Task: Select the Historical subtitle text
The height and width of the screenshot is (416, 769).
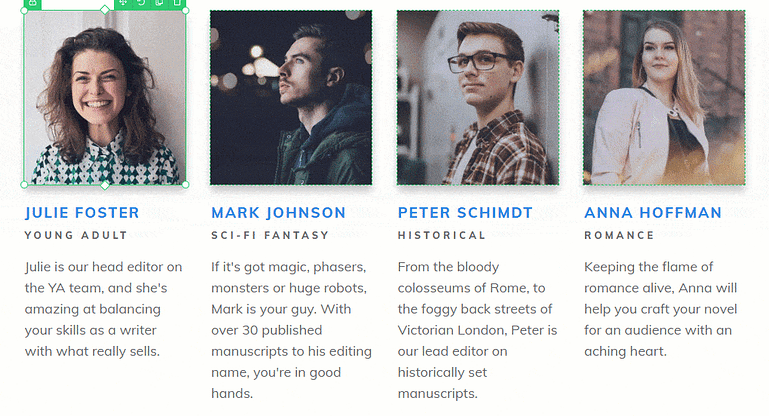Action: tap(441, 236)
